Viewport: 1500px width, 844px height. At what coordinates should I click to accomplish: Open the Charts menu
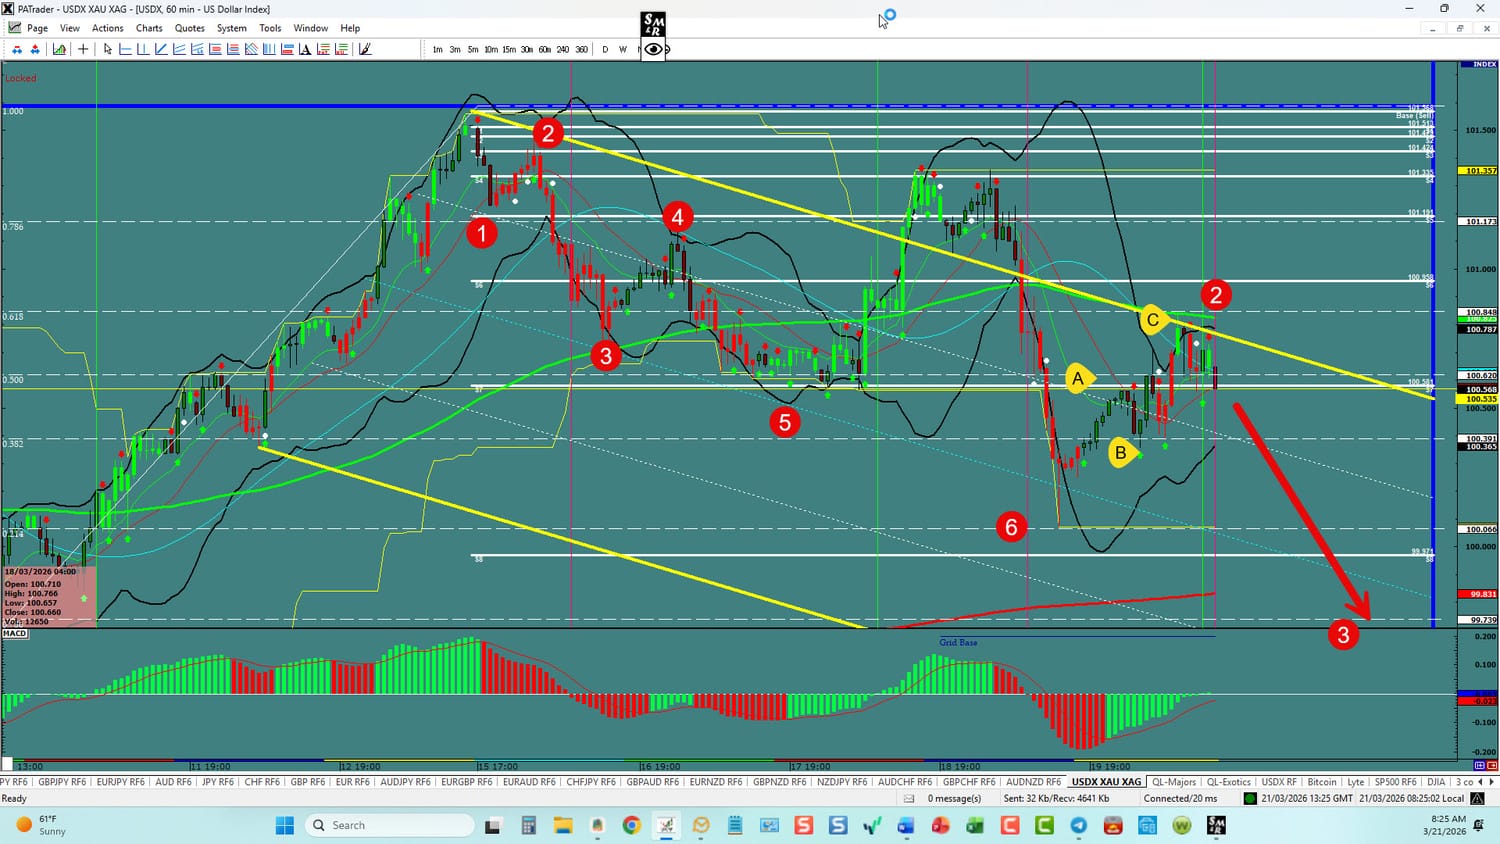tap(149, 28)
